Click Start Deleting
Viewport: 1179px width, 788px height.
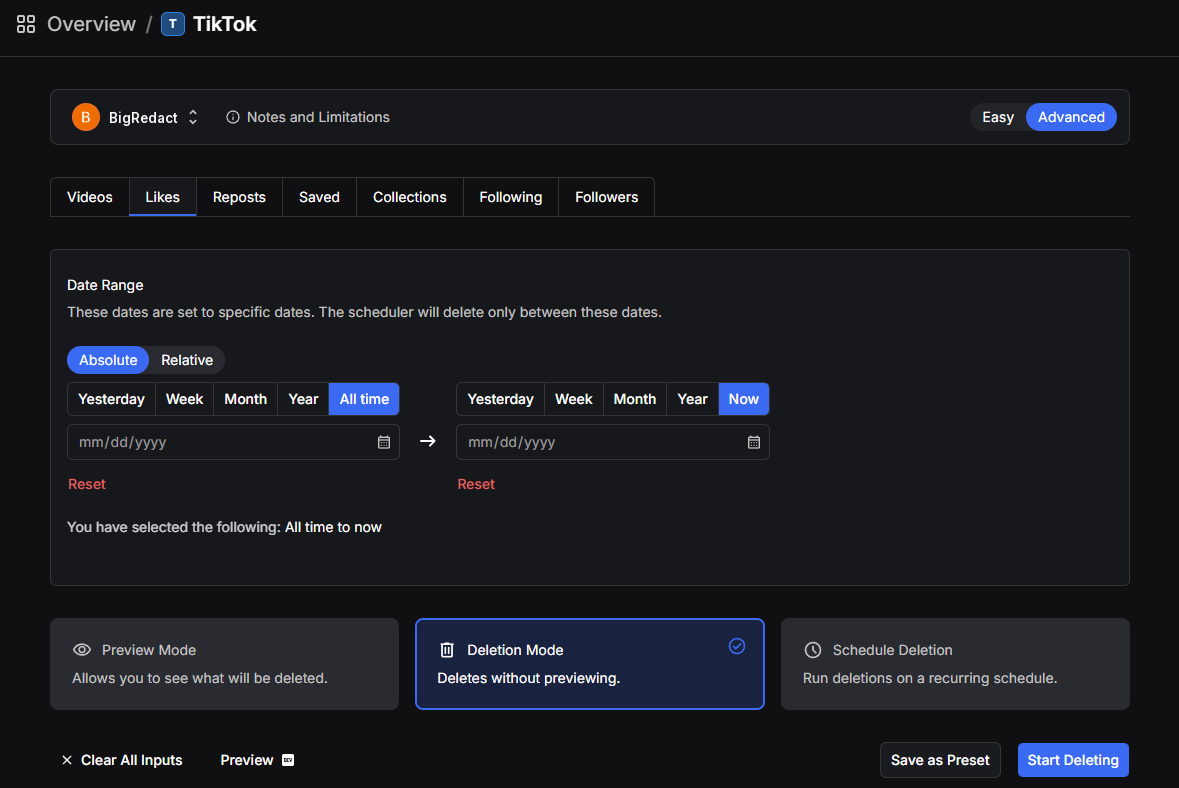point(1073,760)
